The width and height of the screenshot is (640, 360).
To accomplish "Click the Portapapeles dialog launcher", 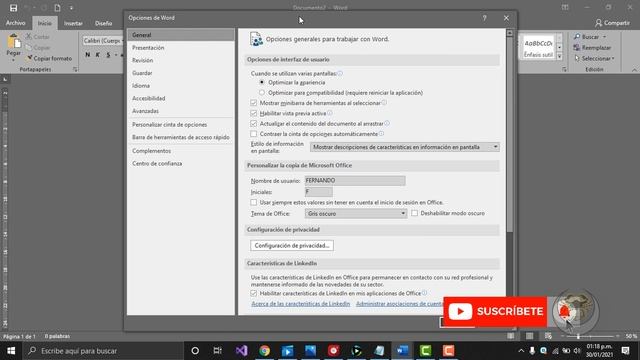I will click(x=75, y=69).
